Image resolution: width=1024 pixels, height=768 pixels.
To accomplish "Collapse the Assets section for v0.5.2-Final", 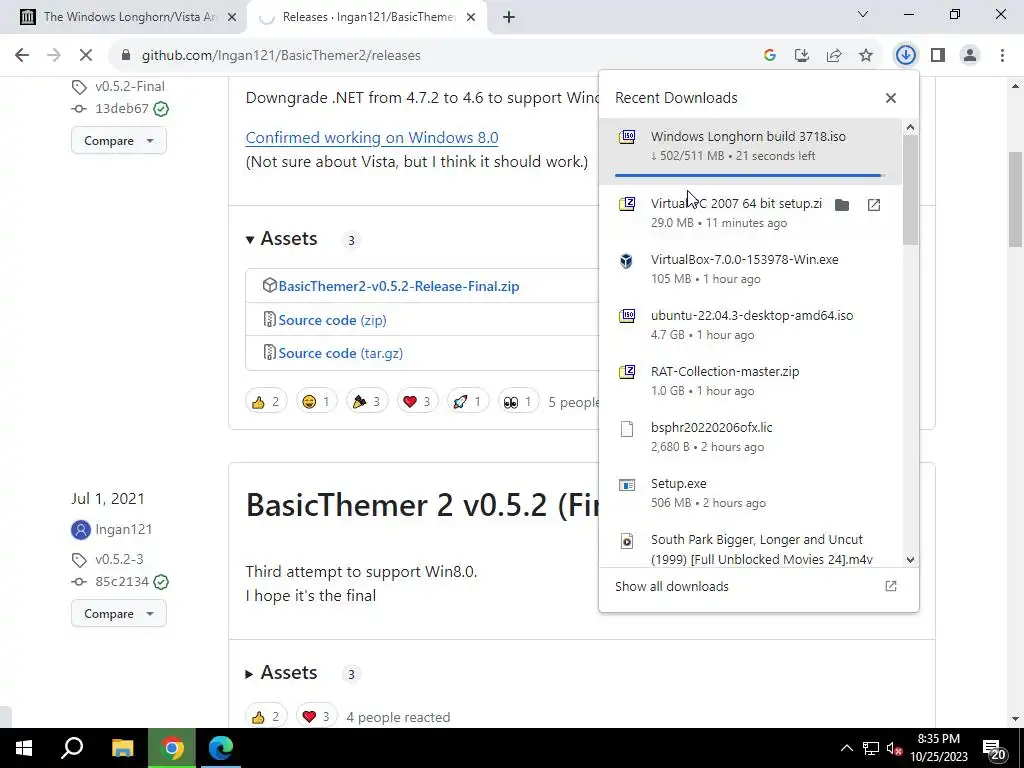I will coord(281,239).
